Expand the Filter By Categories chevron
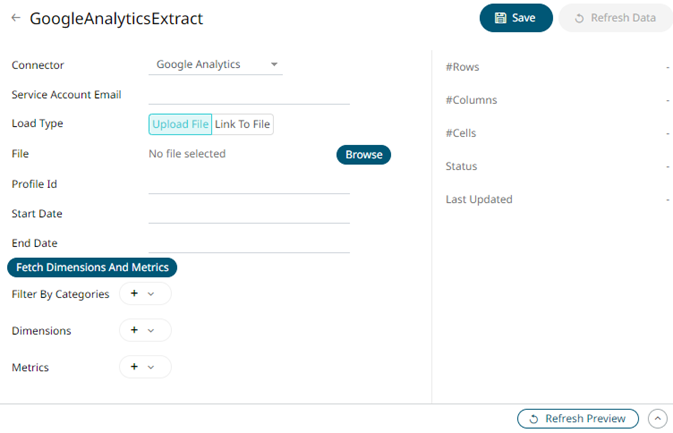 pos(151,294)
